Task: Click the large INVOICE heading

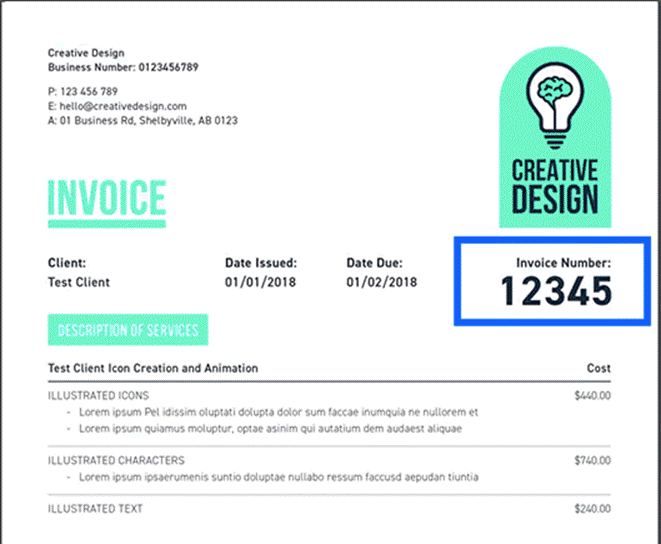Action: [107, 197]
